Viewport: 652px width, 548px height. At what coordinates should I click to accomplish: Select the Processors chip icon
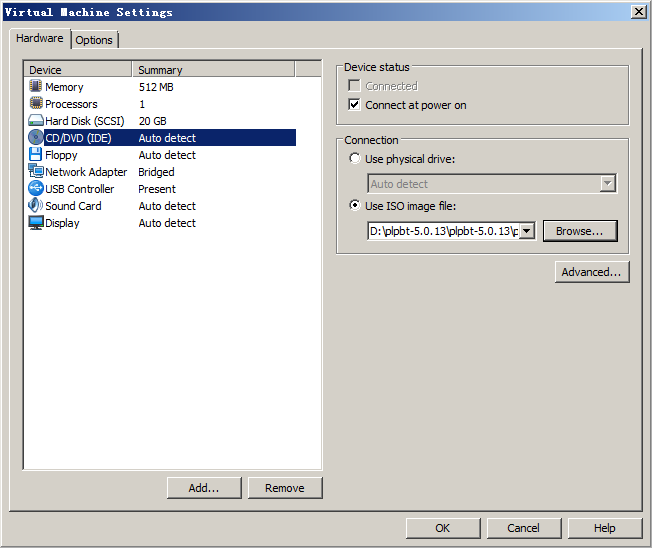[36, 104]
